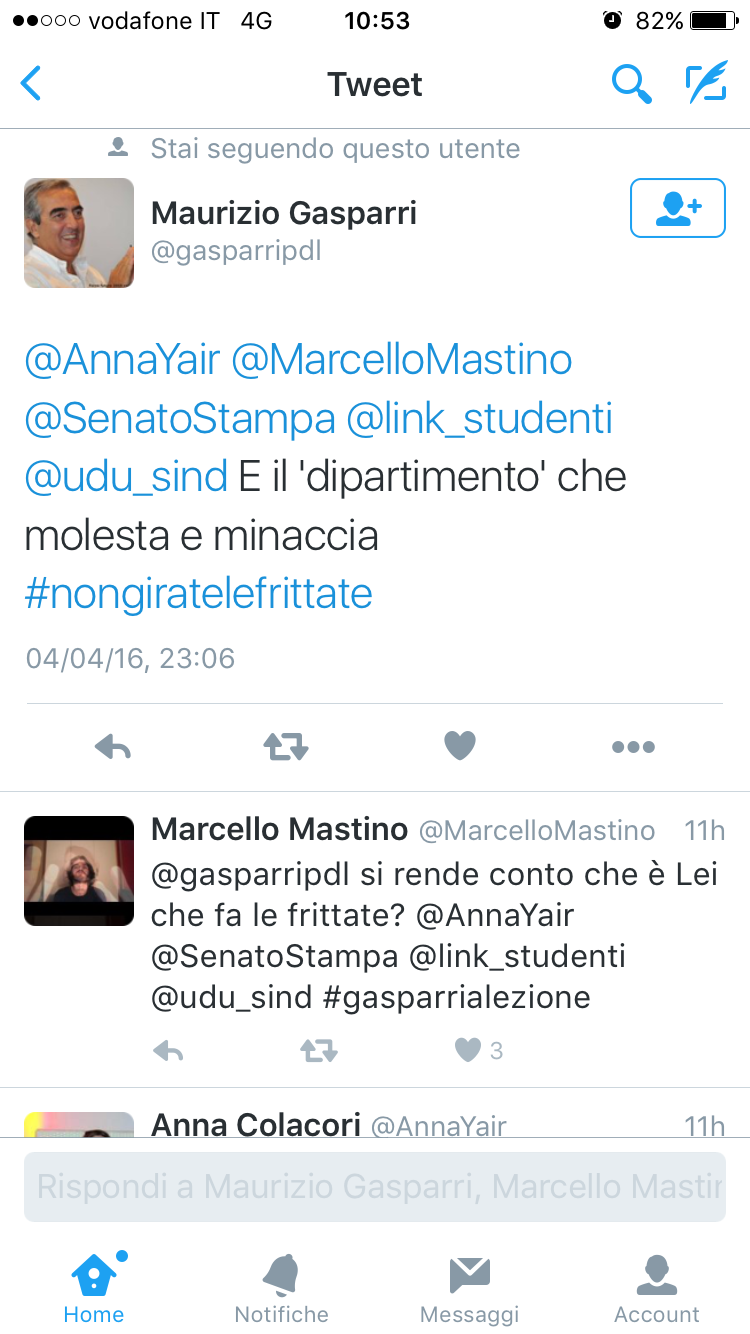Open more options on the main tweet
The width and height of the screenshot is (750, 1334).
click(x=633, y=746)
